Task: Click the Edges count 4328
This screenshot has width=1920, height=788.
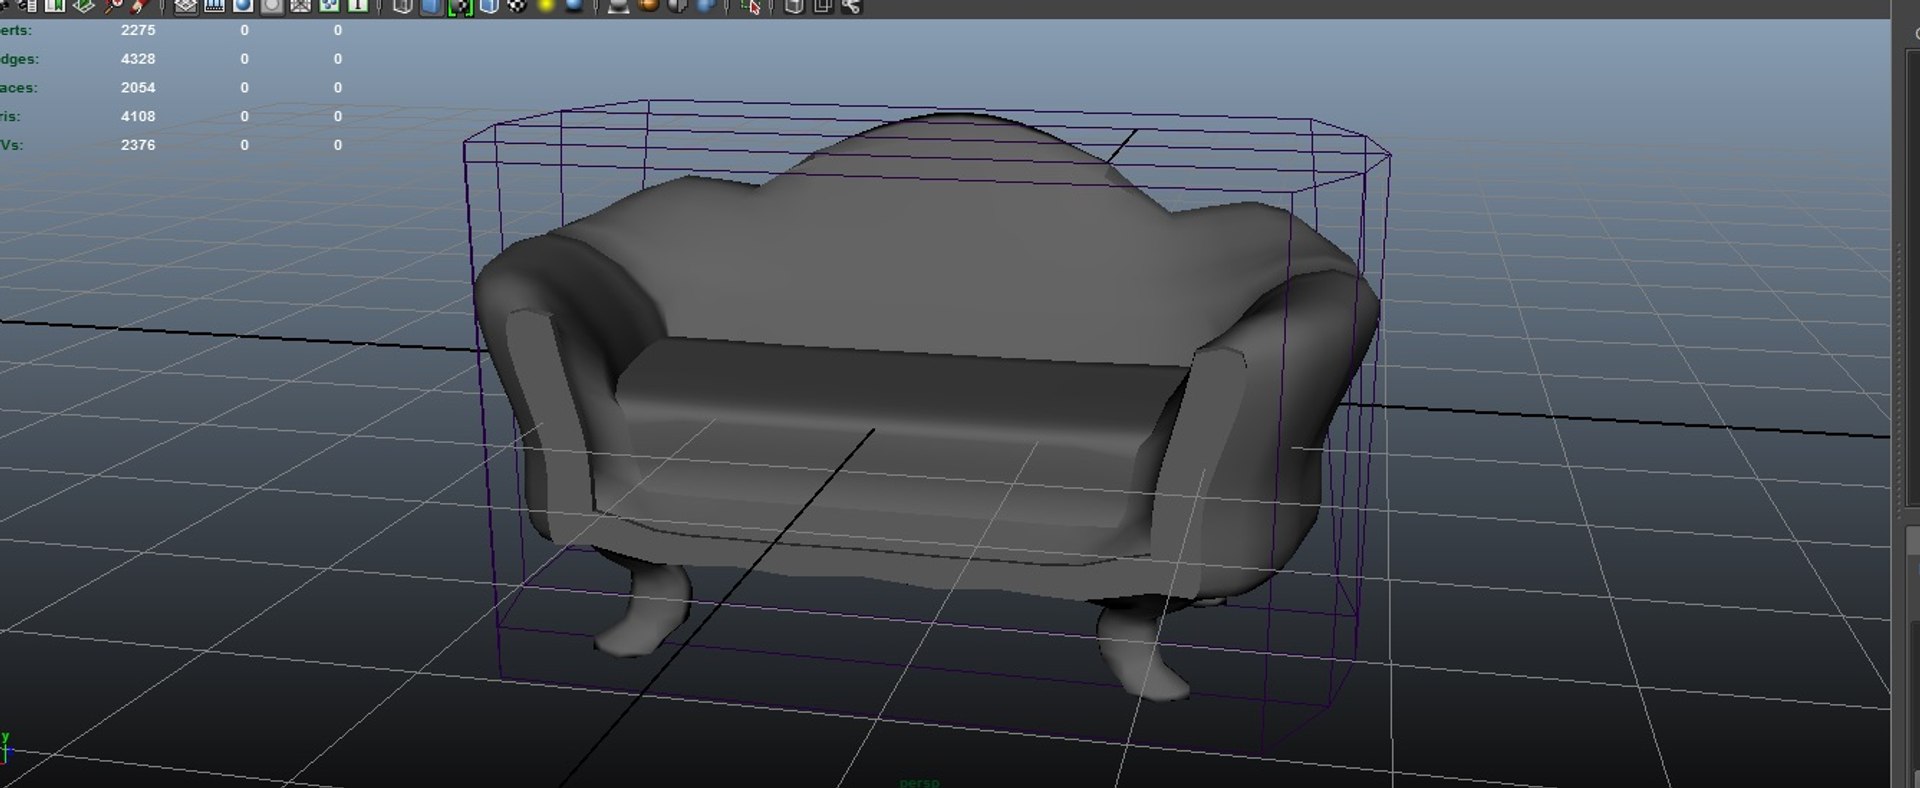Action: coord(138,59)
